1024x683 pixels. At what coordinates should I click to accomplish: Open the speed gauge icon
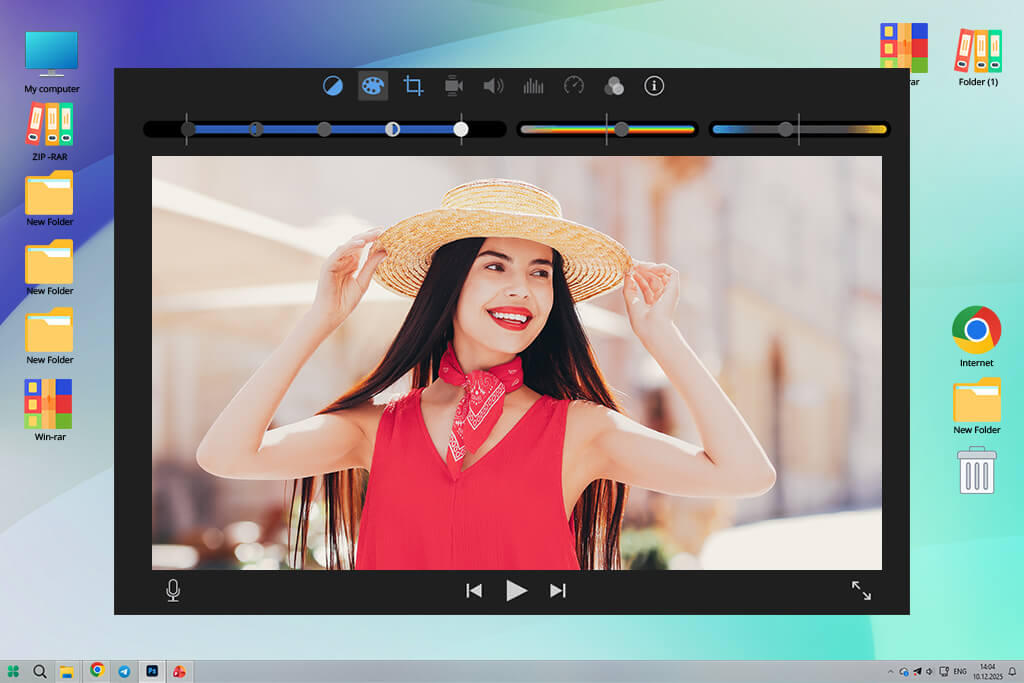(x=573, y=86)
